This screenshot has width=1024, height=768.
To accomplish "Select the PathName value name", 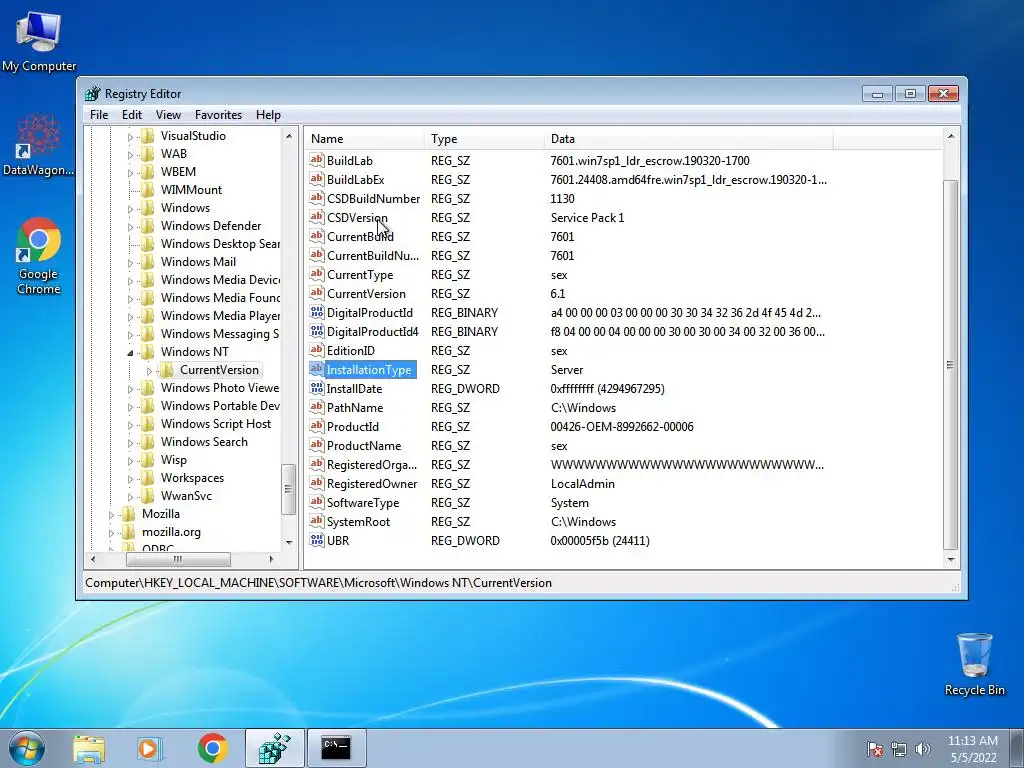I will 355,407.
